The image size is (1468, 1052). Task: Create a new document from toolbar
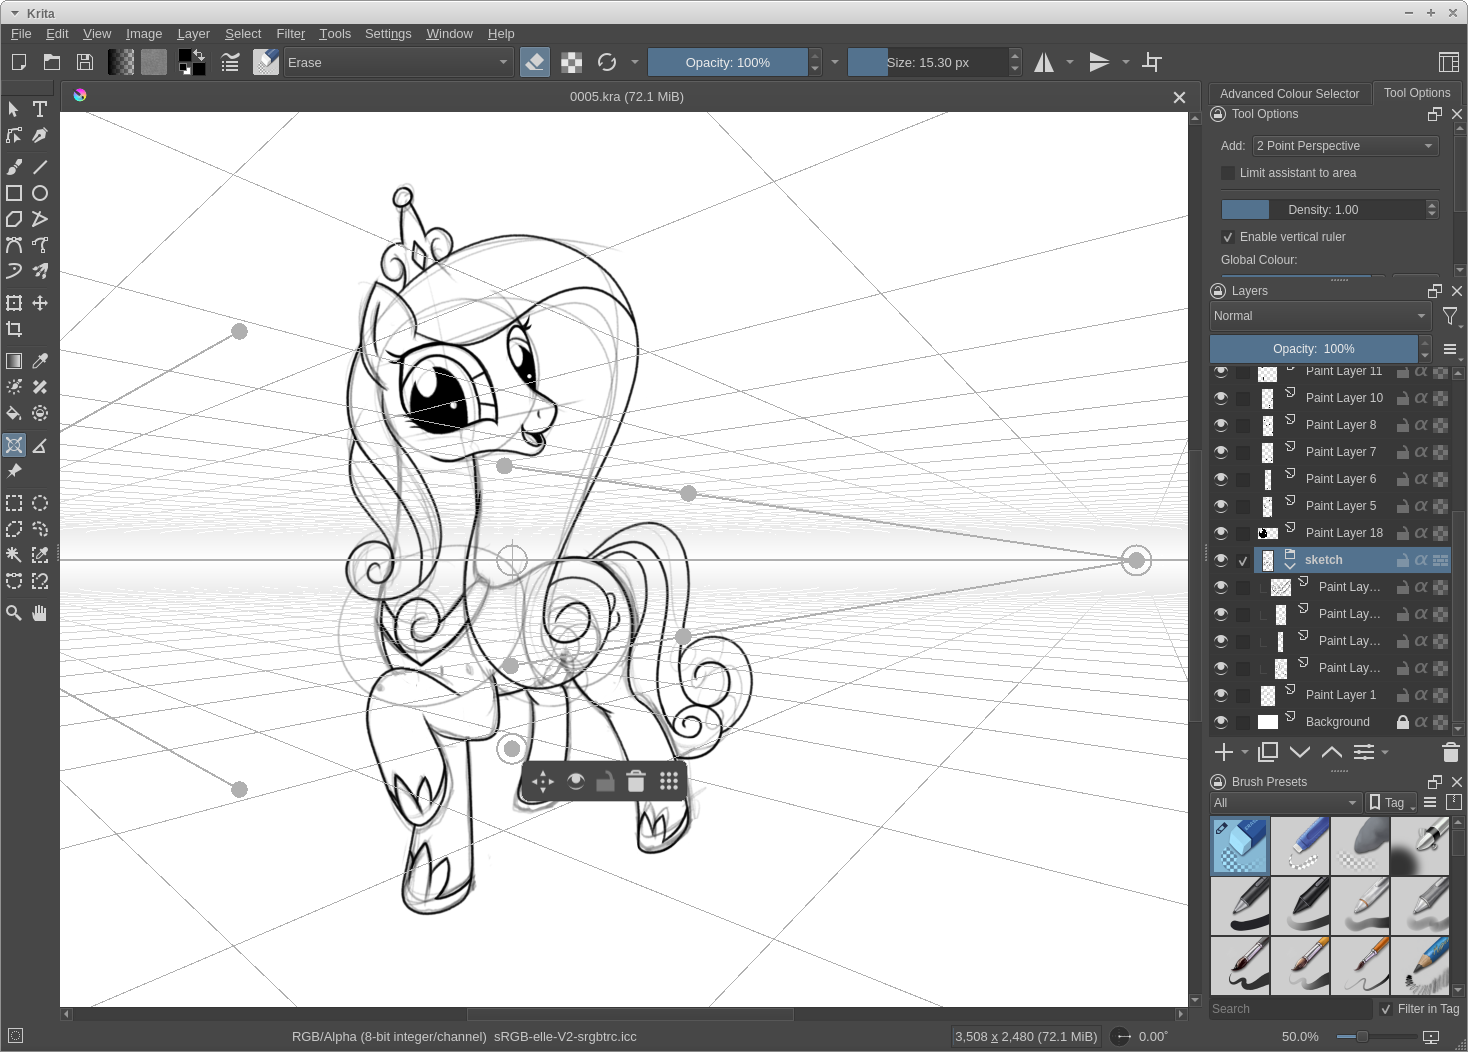[18, 62]
